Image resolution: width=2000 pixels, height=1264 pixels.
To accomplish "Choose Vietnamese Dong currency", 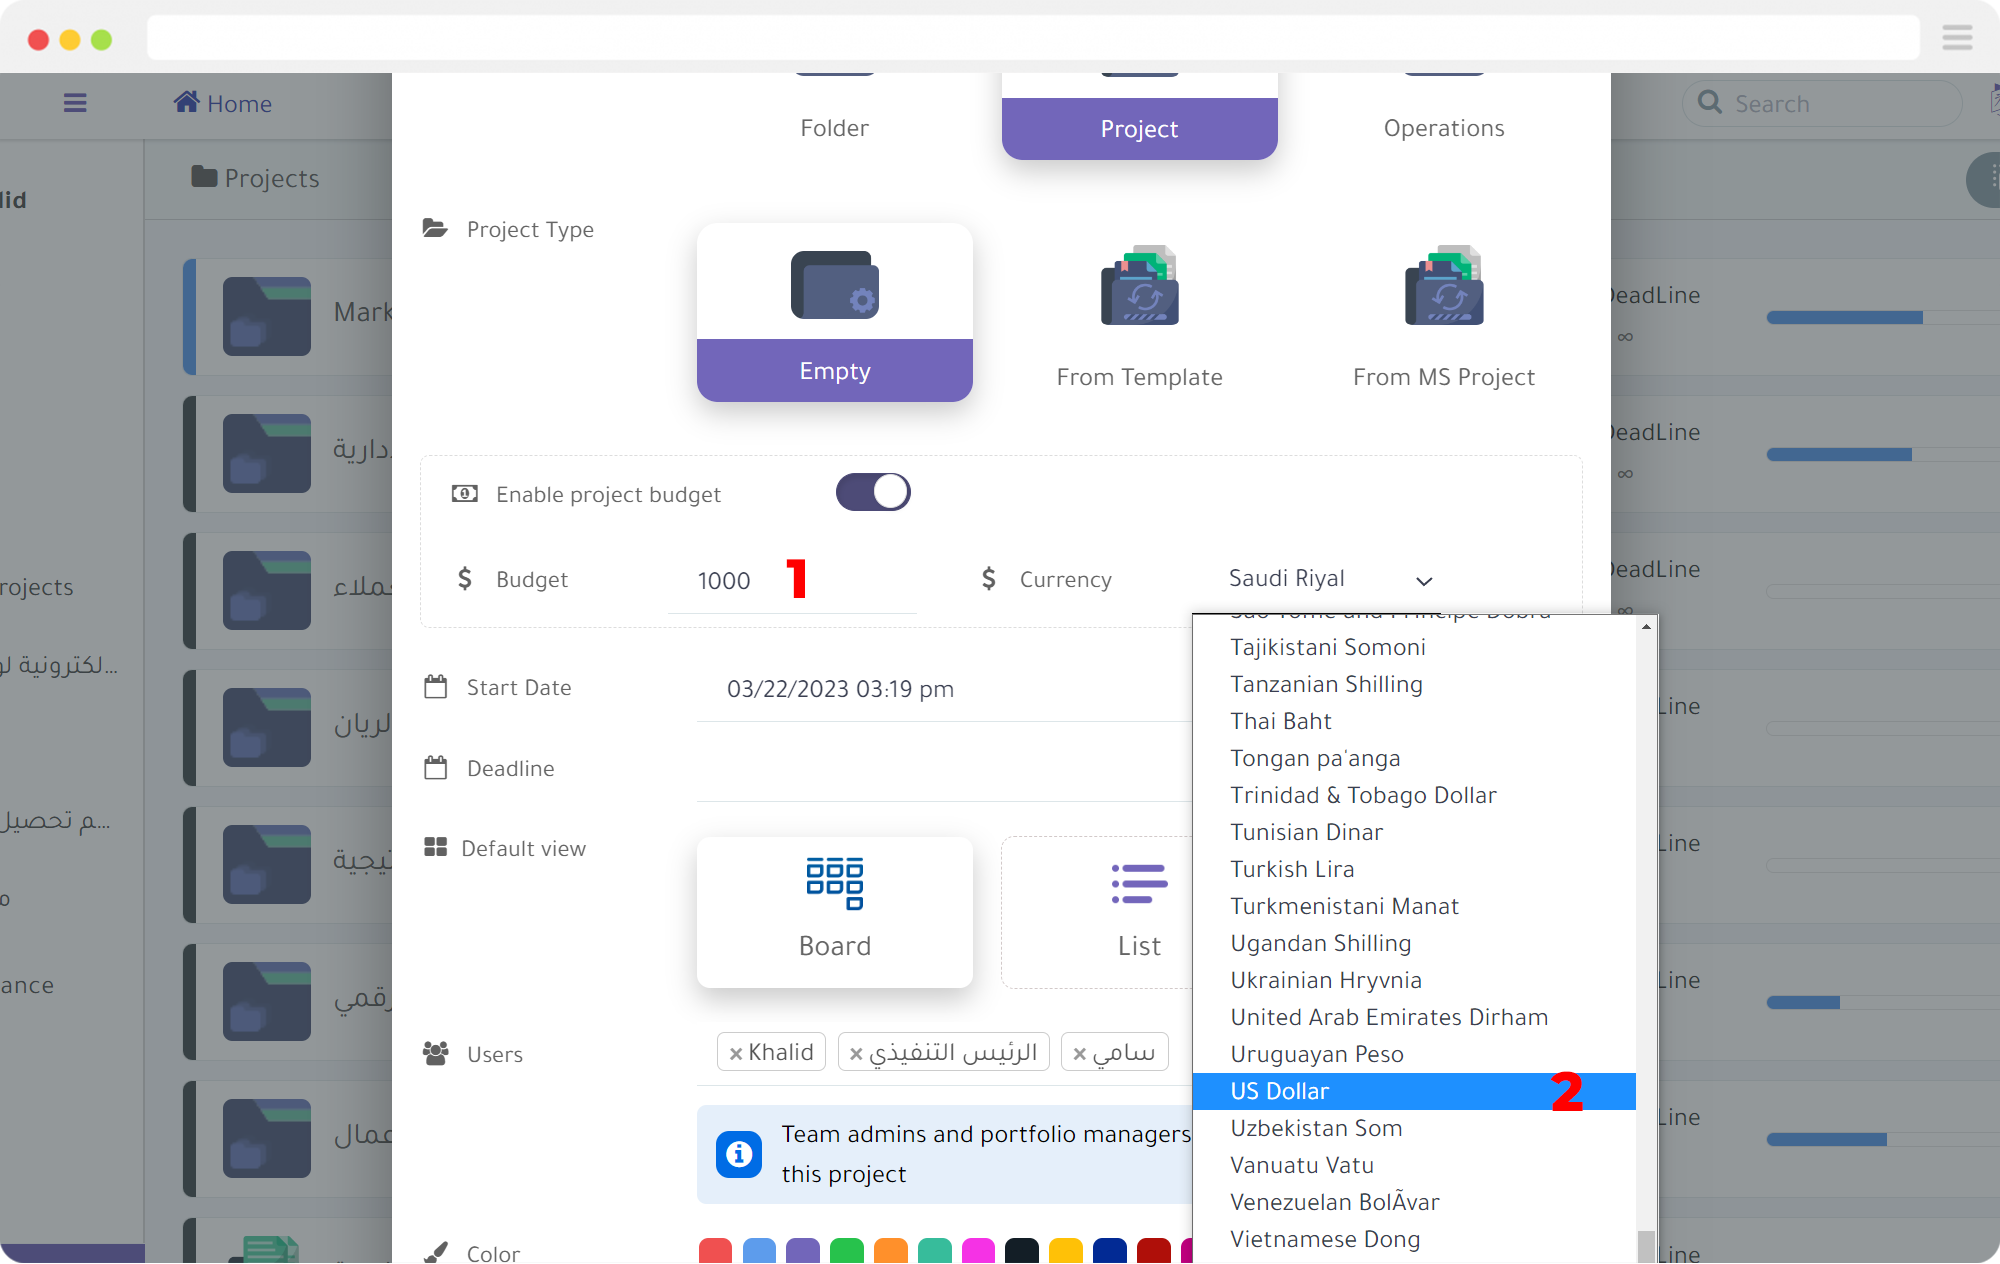I will pyautogui.click(x=1414, y=1239).
